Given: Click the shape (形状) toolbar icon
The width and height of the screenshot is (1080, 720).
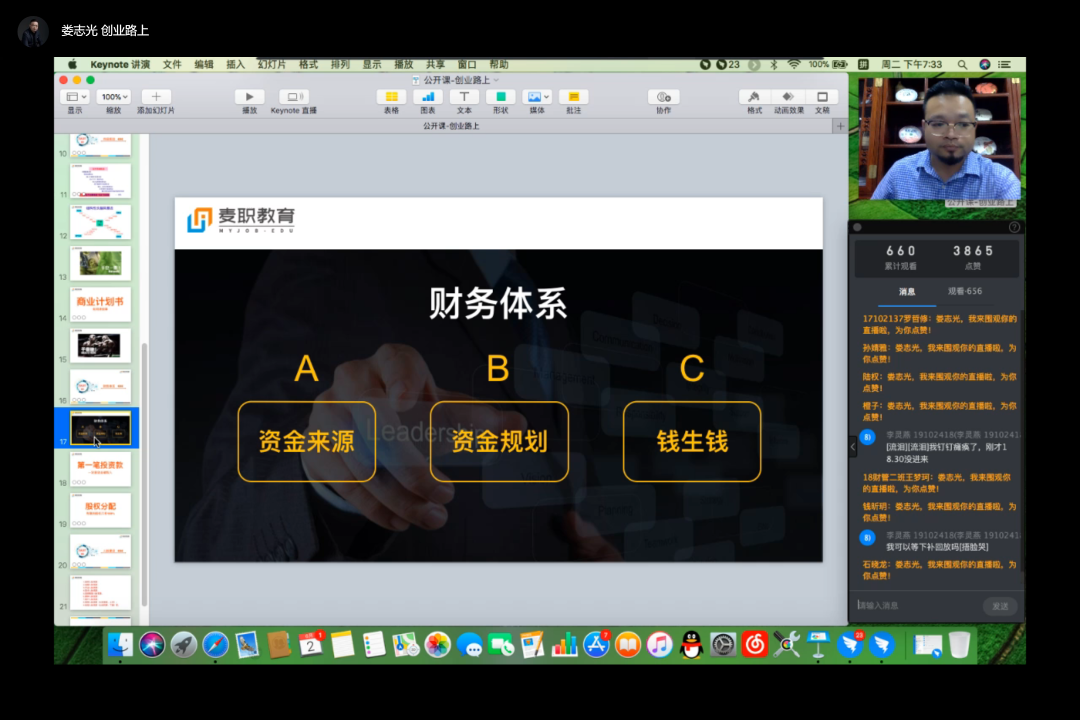Looking at the screenshot, I should point(500,97).
